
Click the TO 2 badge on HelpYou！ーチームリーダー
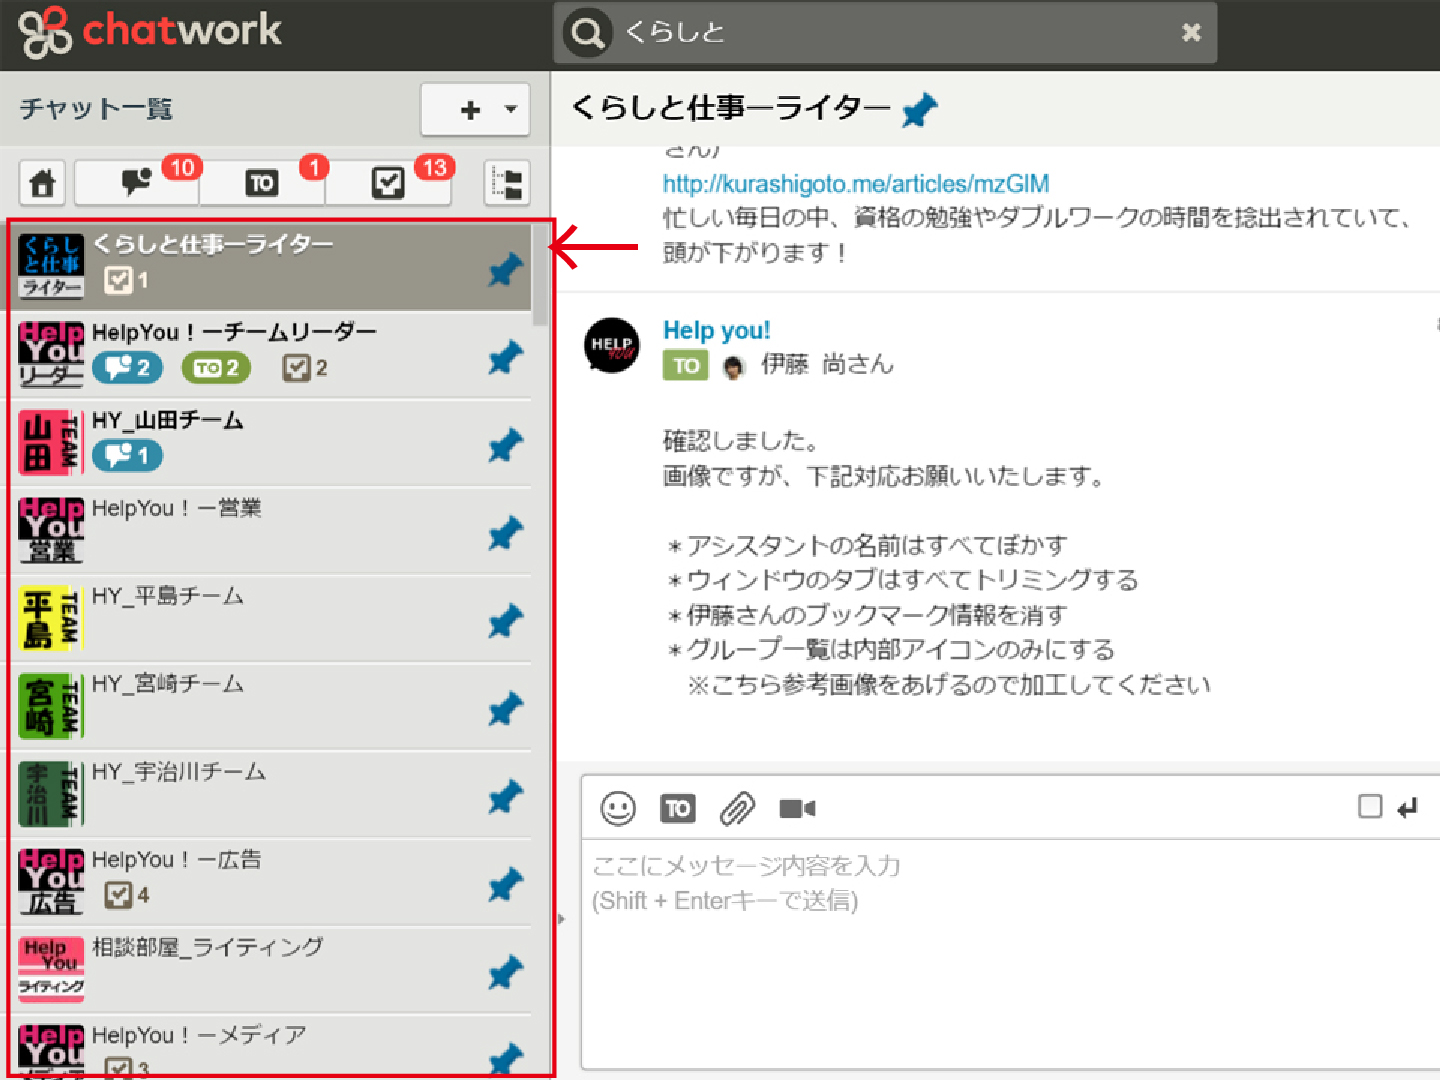[216, 368]
